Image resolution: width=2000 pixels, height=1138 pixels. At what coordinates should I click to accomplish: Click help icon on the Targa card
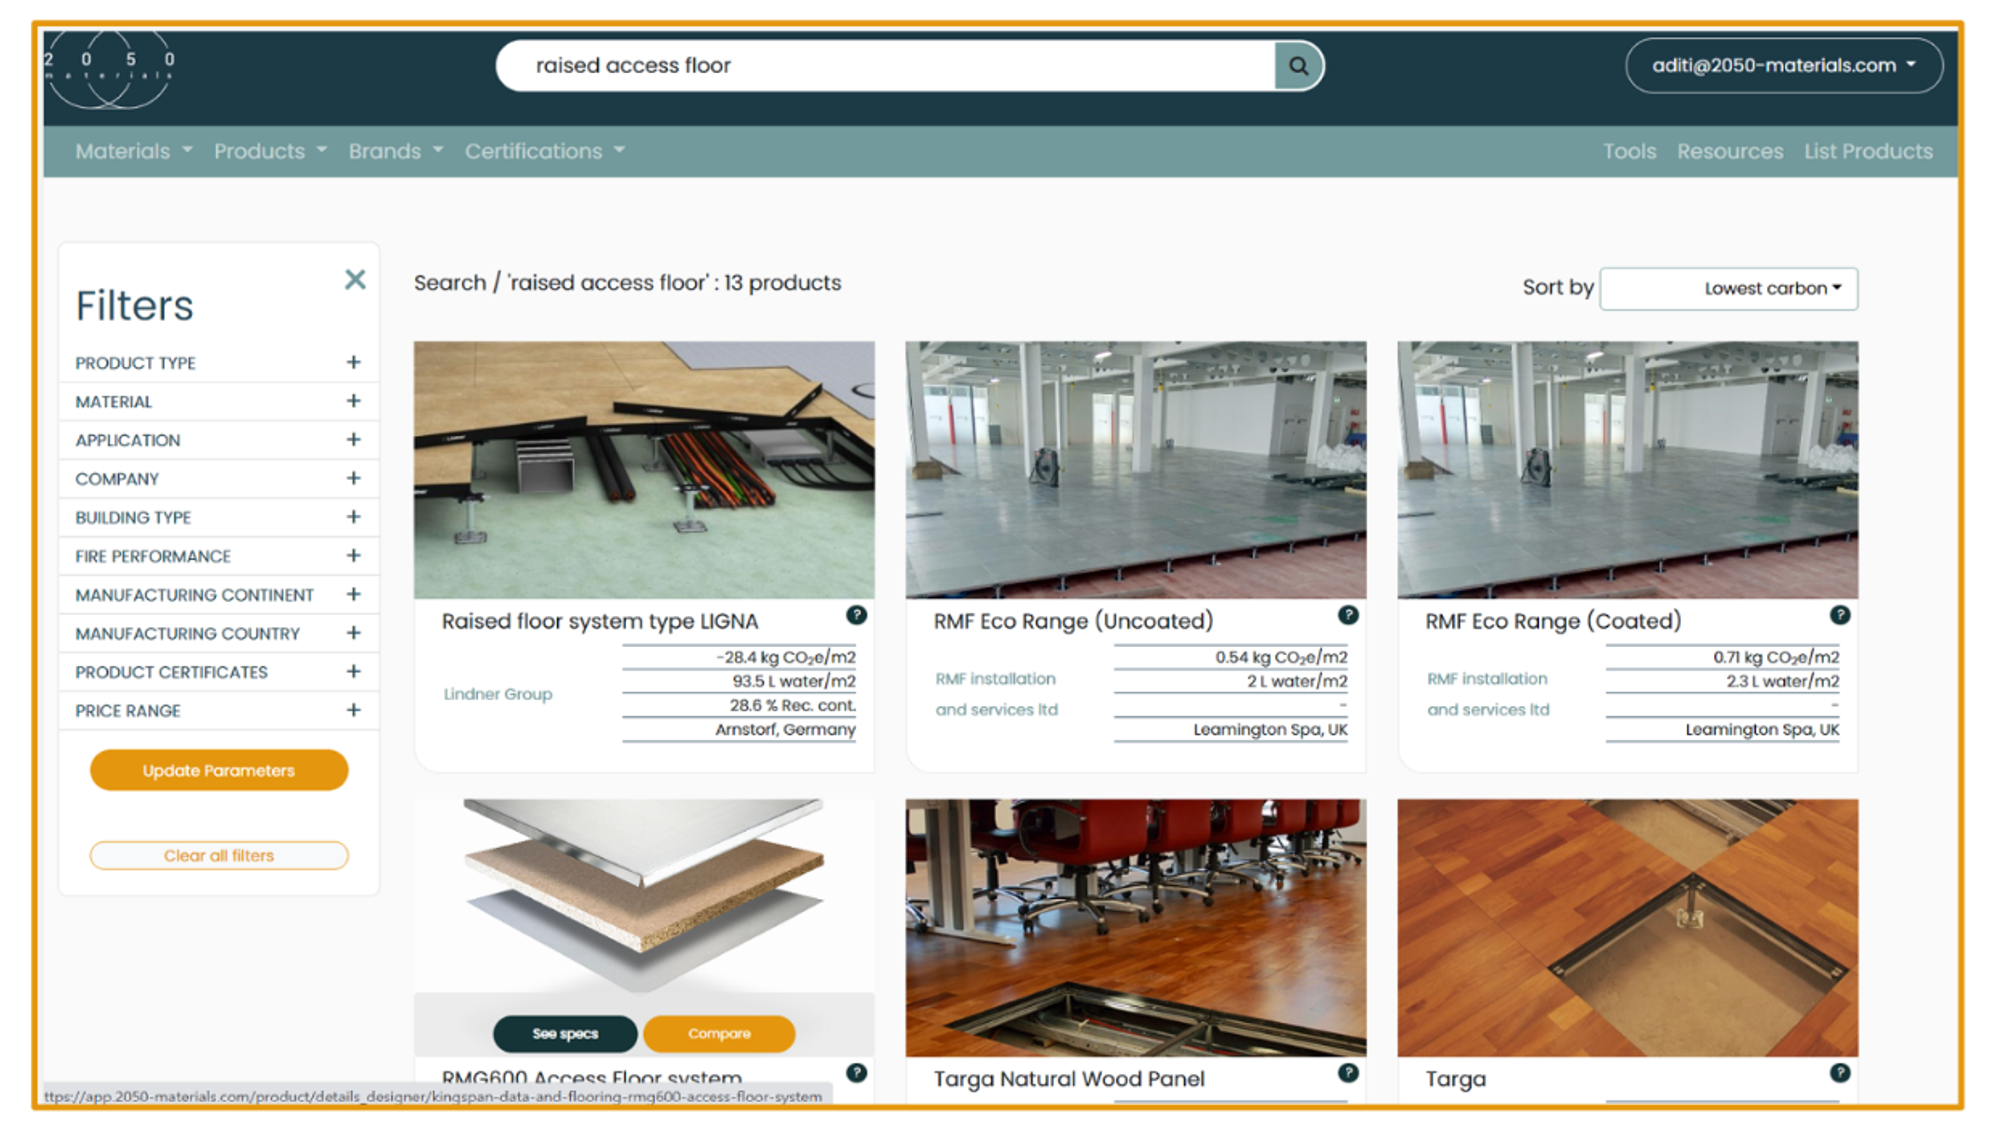pyautogui.click(x=1840, y=1073)
